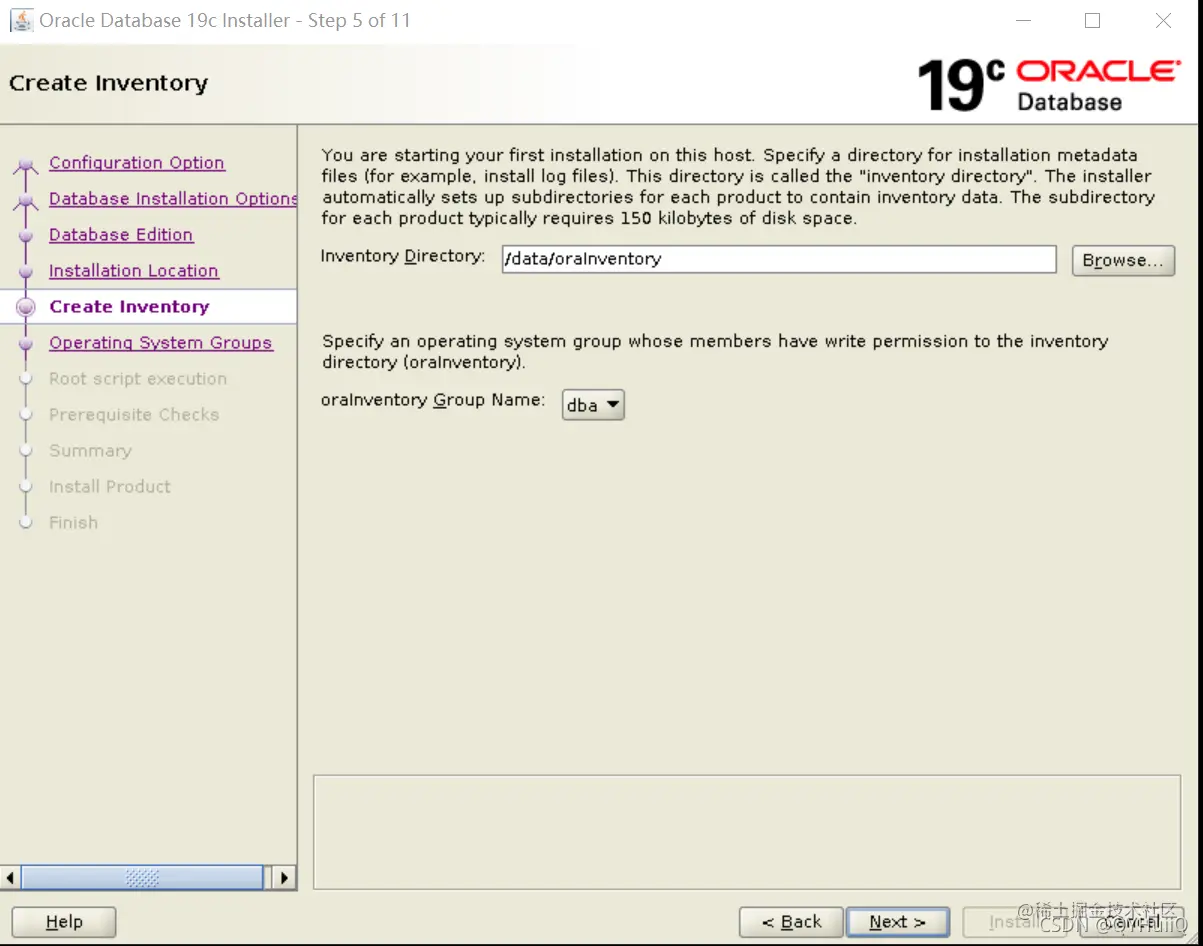The width and height of the screenshot is (1203, 946).
Task: Click the sidebar scrollbar right arrow
Action: coord(284,878)
